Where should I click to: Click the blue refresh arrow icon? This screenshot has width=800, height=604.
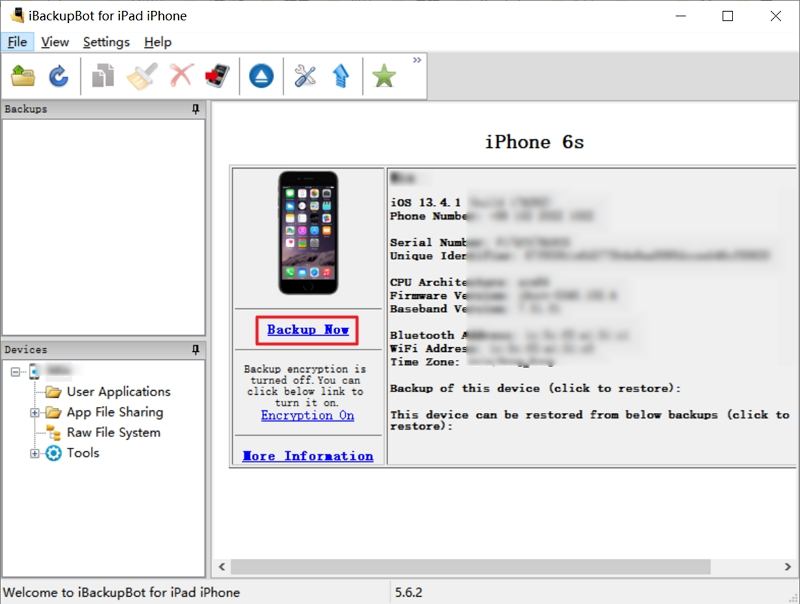click(59, 76)
